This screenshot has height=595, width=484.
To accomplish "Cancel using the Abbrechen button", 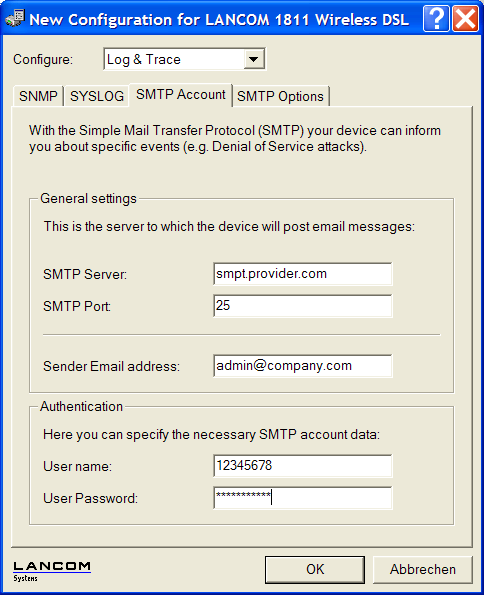I will 423,570.
